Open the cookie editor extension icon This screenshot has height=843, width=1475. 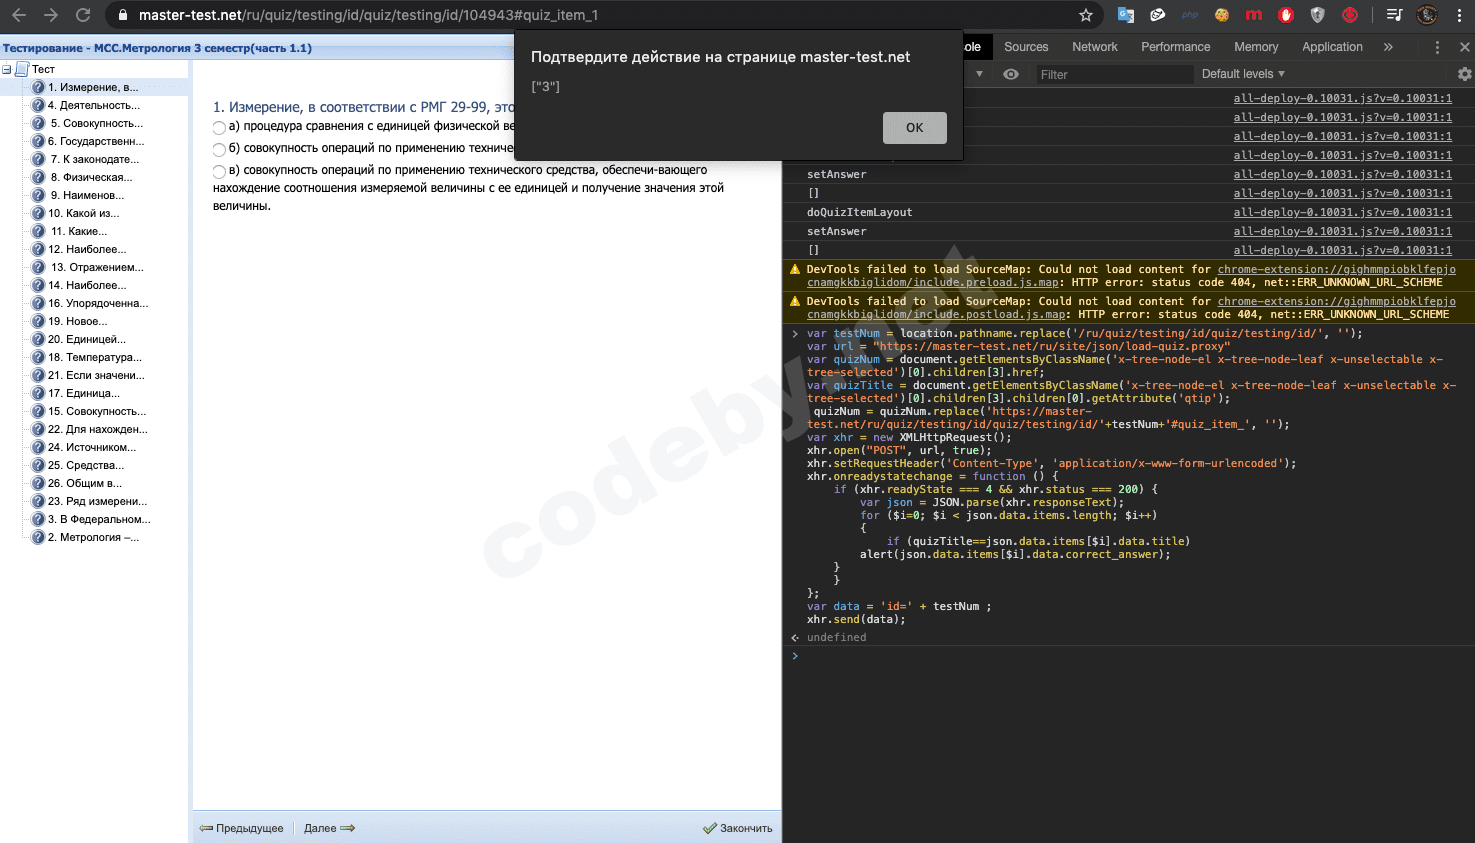[1222, 15]
